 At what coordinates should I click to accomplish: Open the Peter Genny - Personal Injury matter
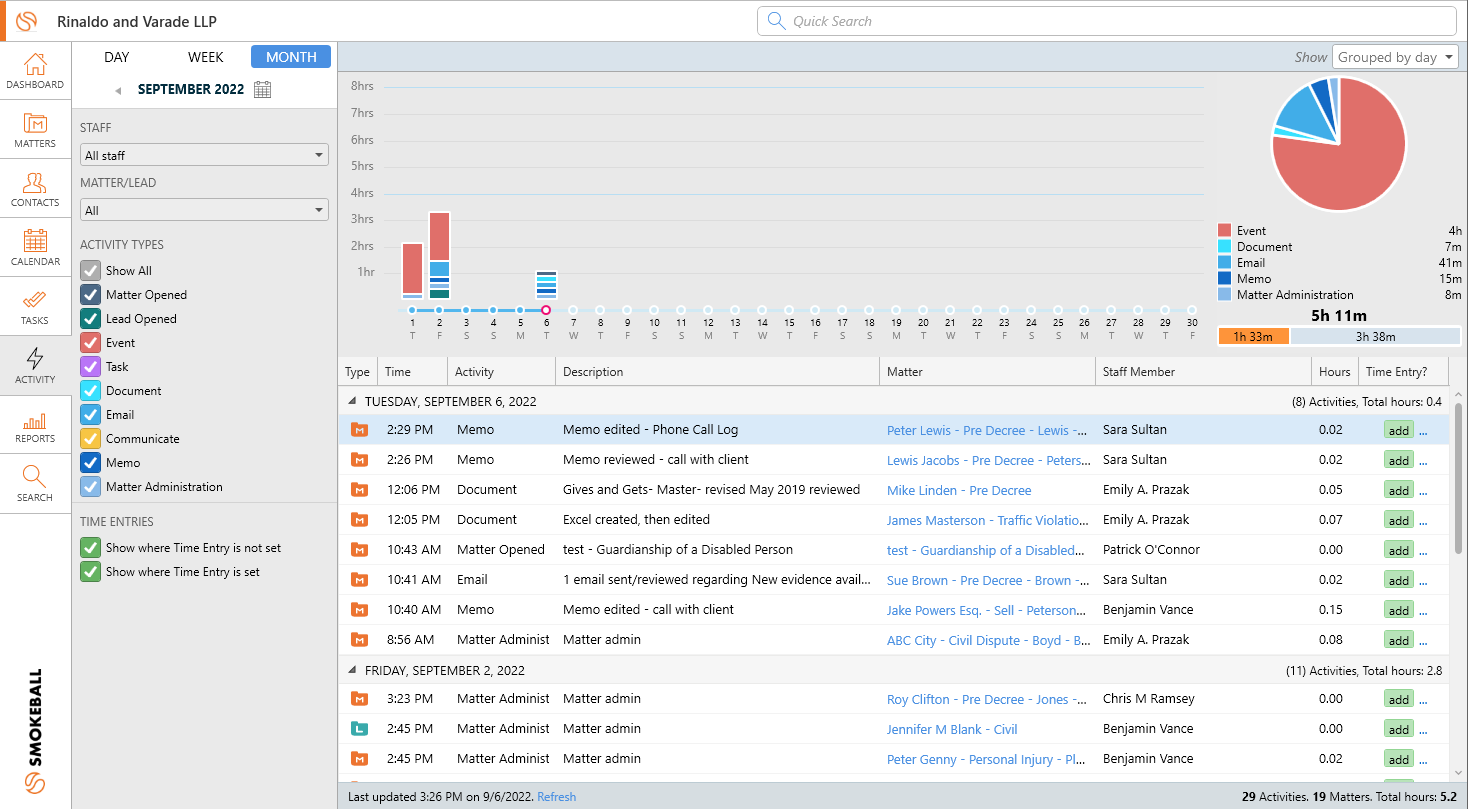[x=986, y=760]
